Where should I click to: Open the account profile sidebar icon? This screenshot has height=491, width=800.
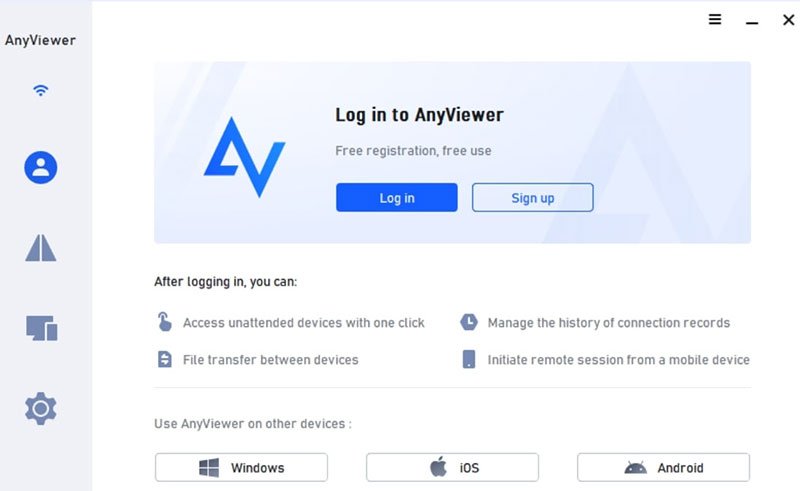(41, 167)
